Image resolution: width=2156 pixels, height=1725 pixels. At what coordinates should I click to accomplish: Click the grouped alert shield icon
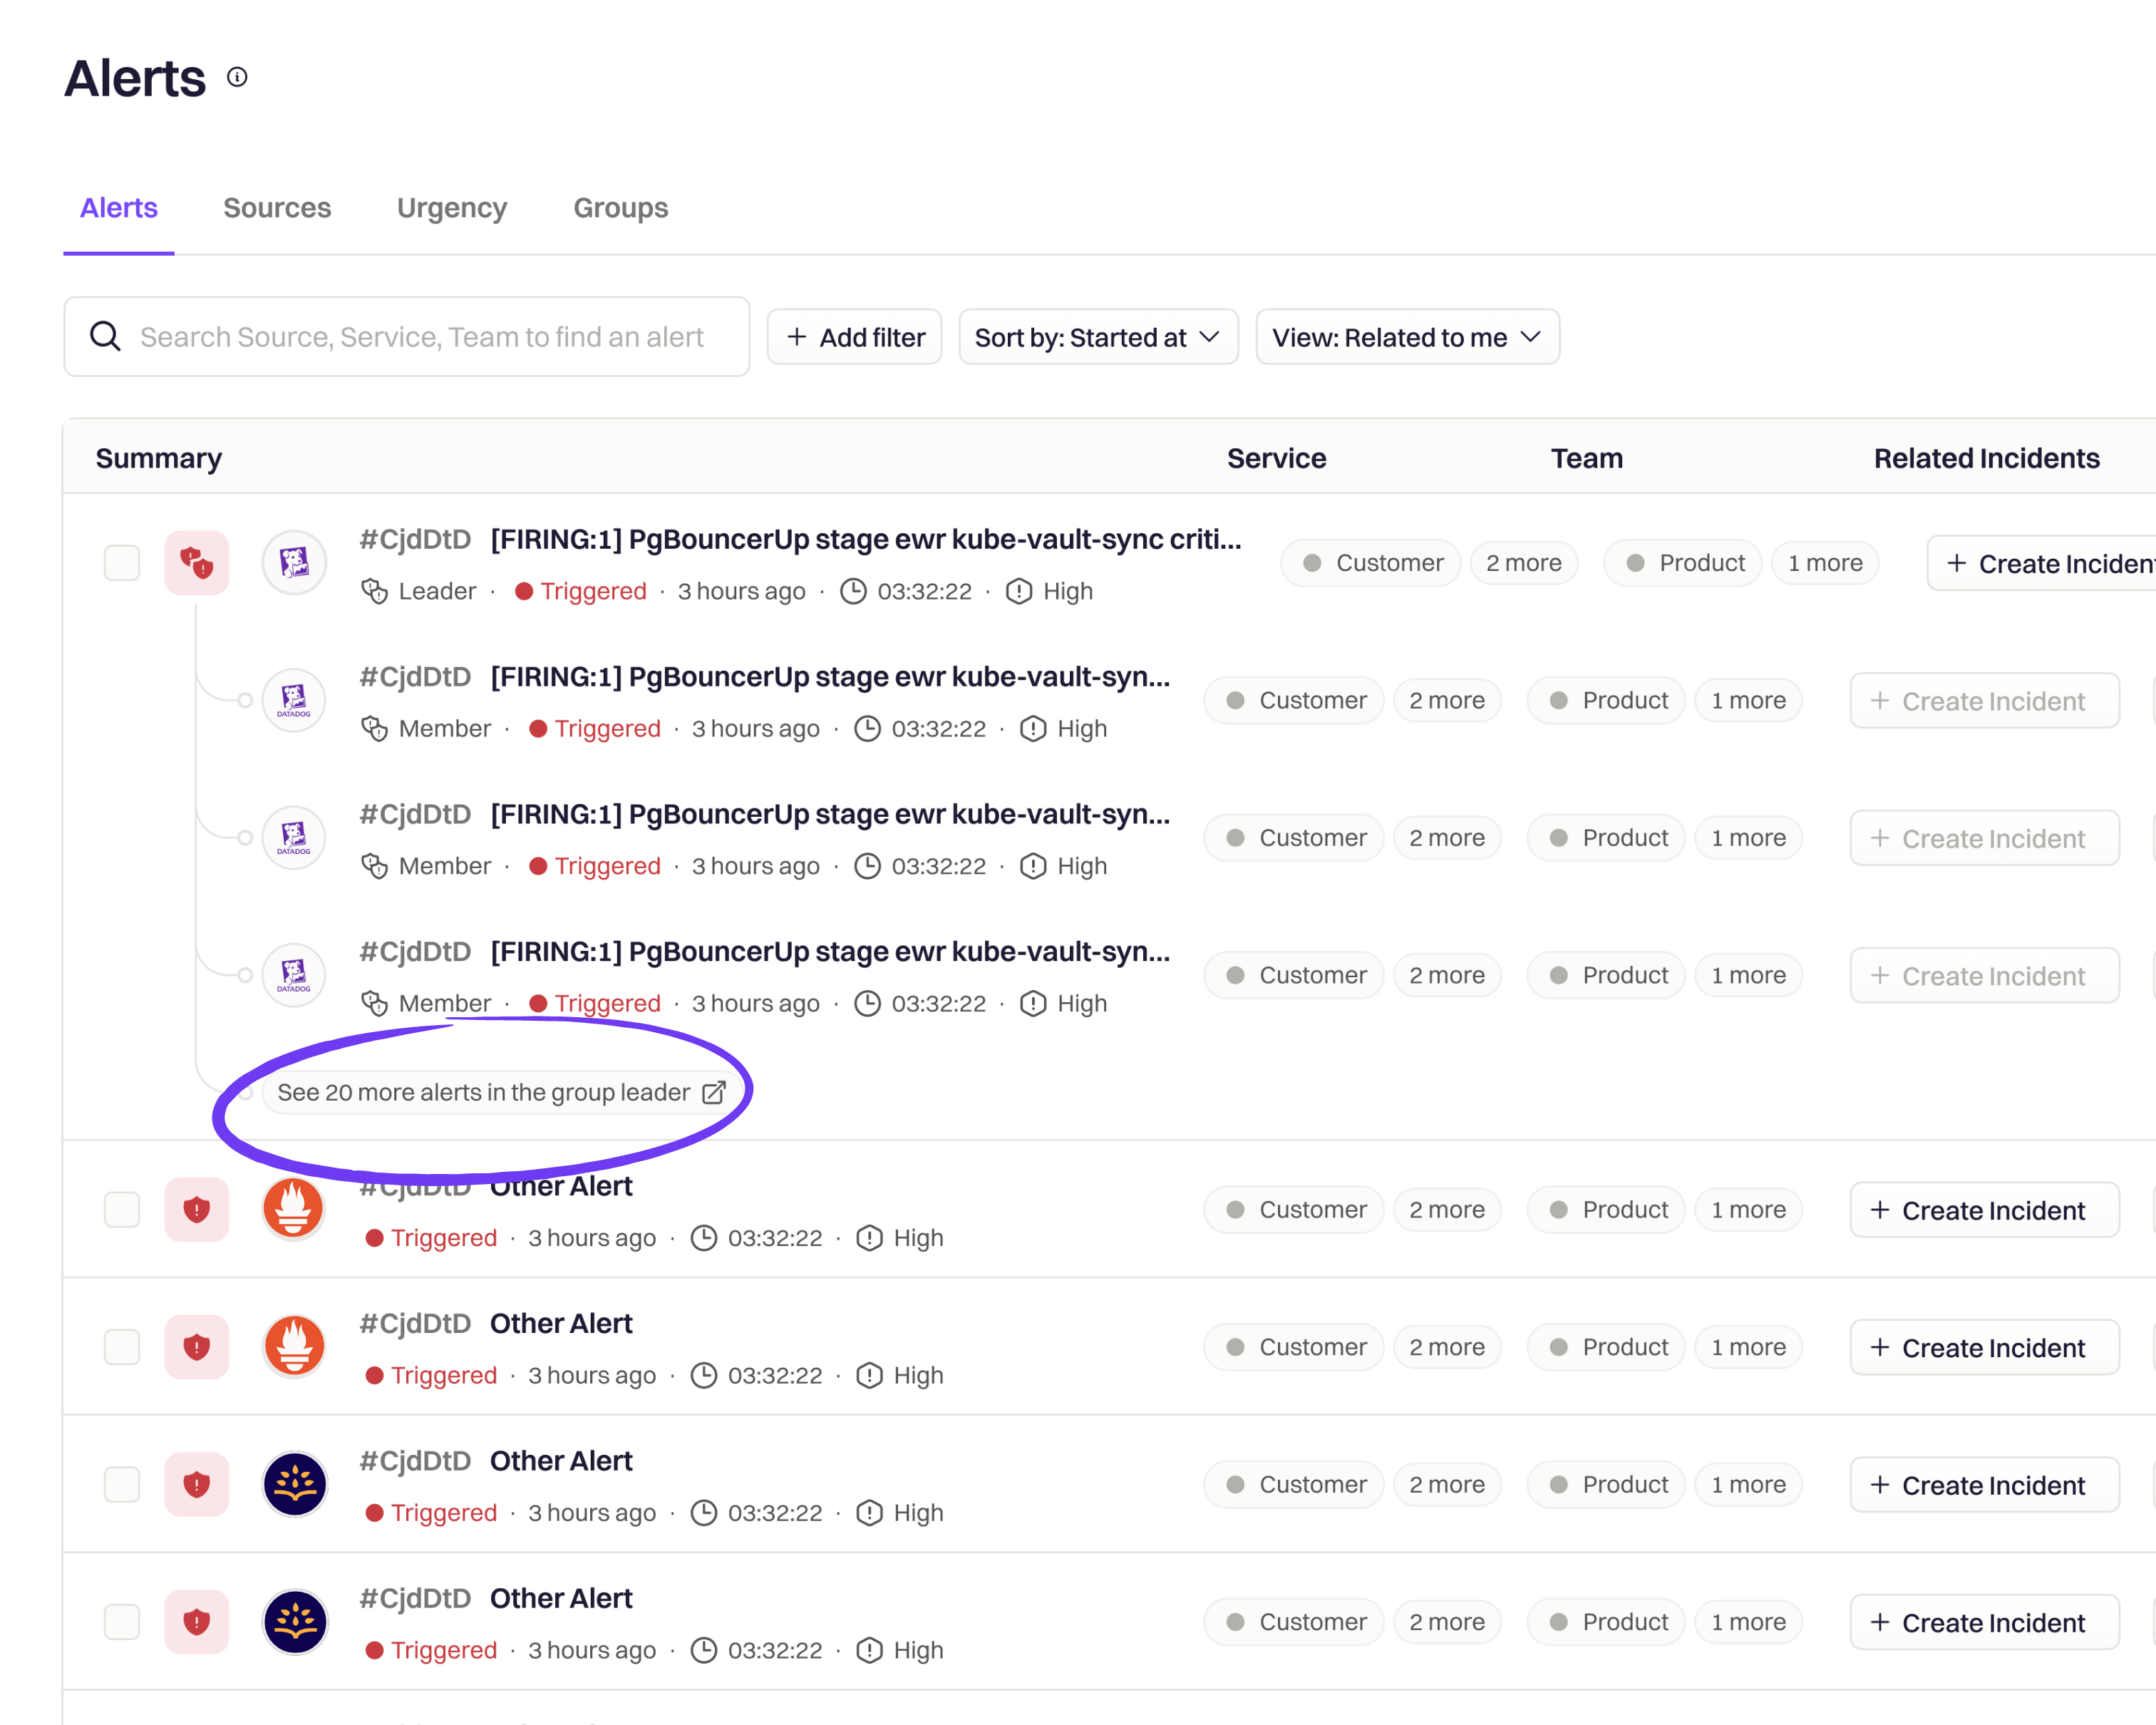[197, 563]
